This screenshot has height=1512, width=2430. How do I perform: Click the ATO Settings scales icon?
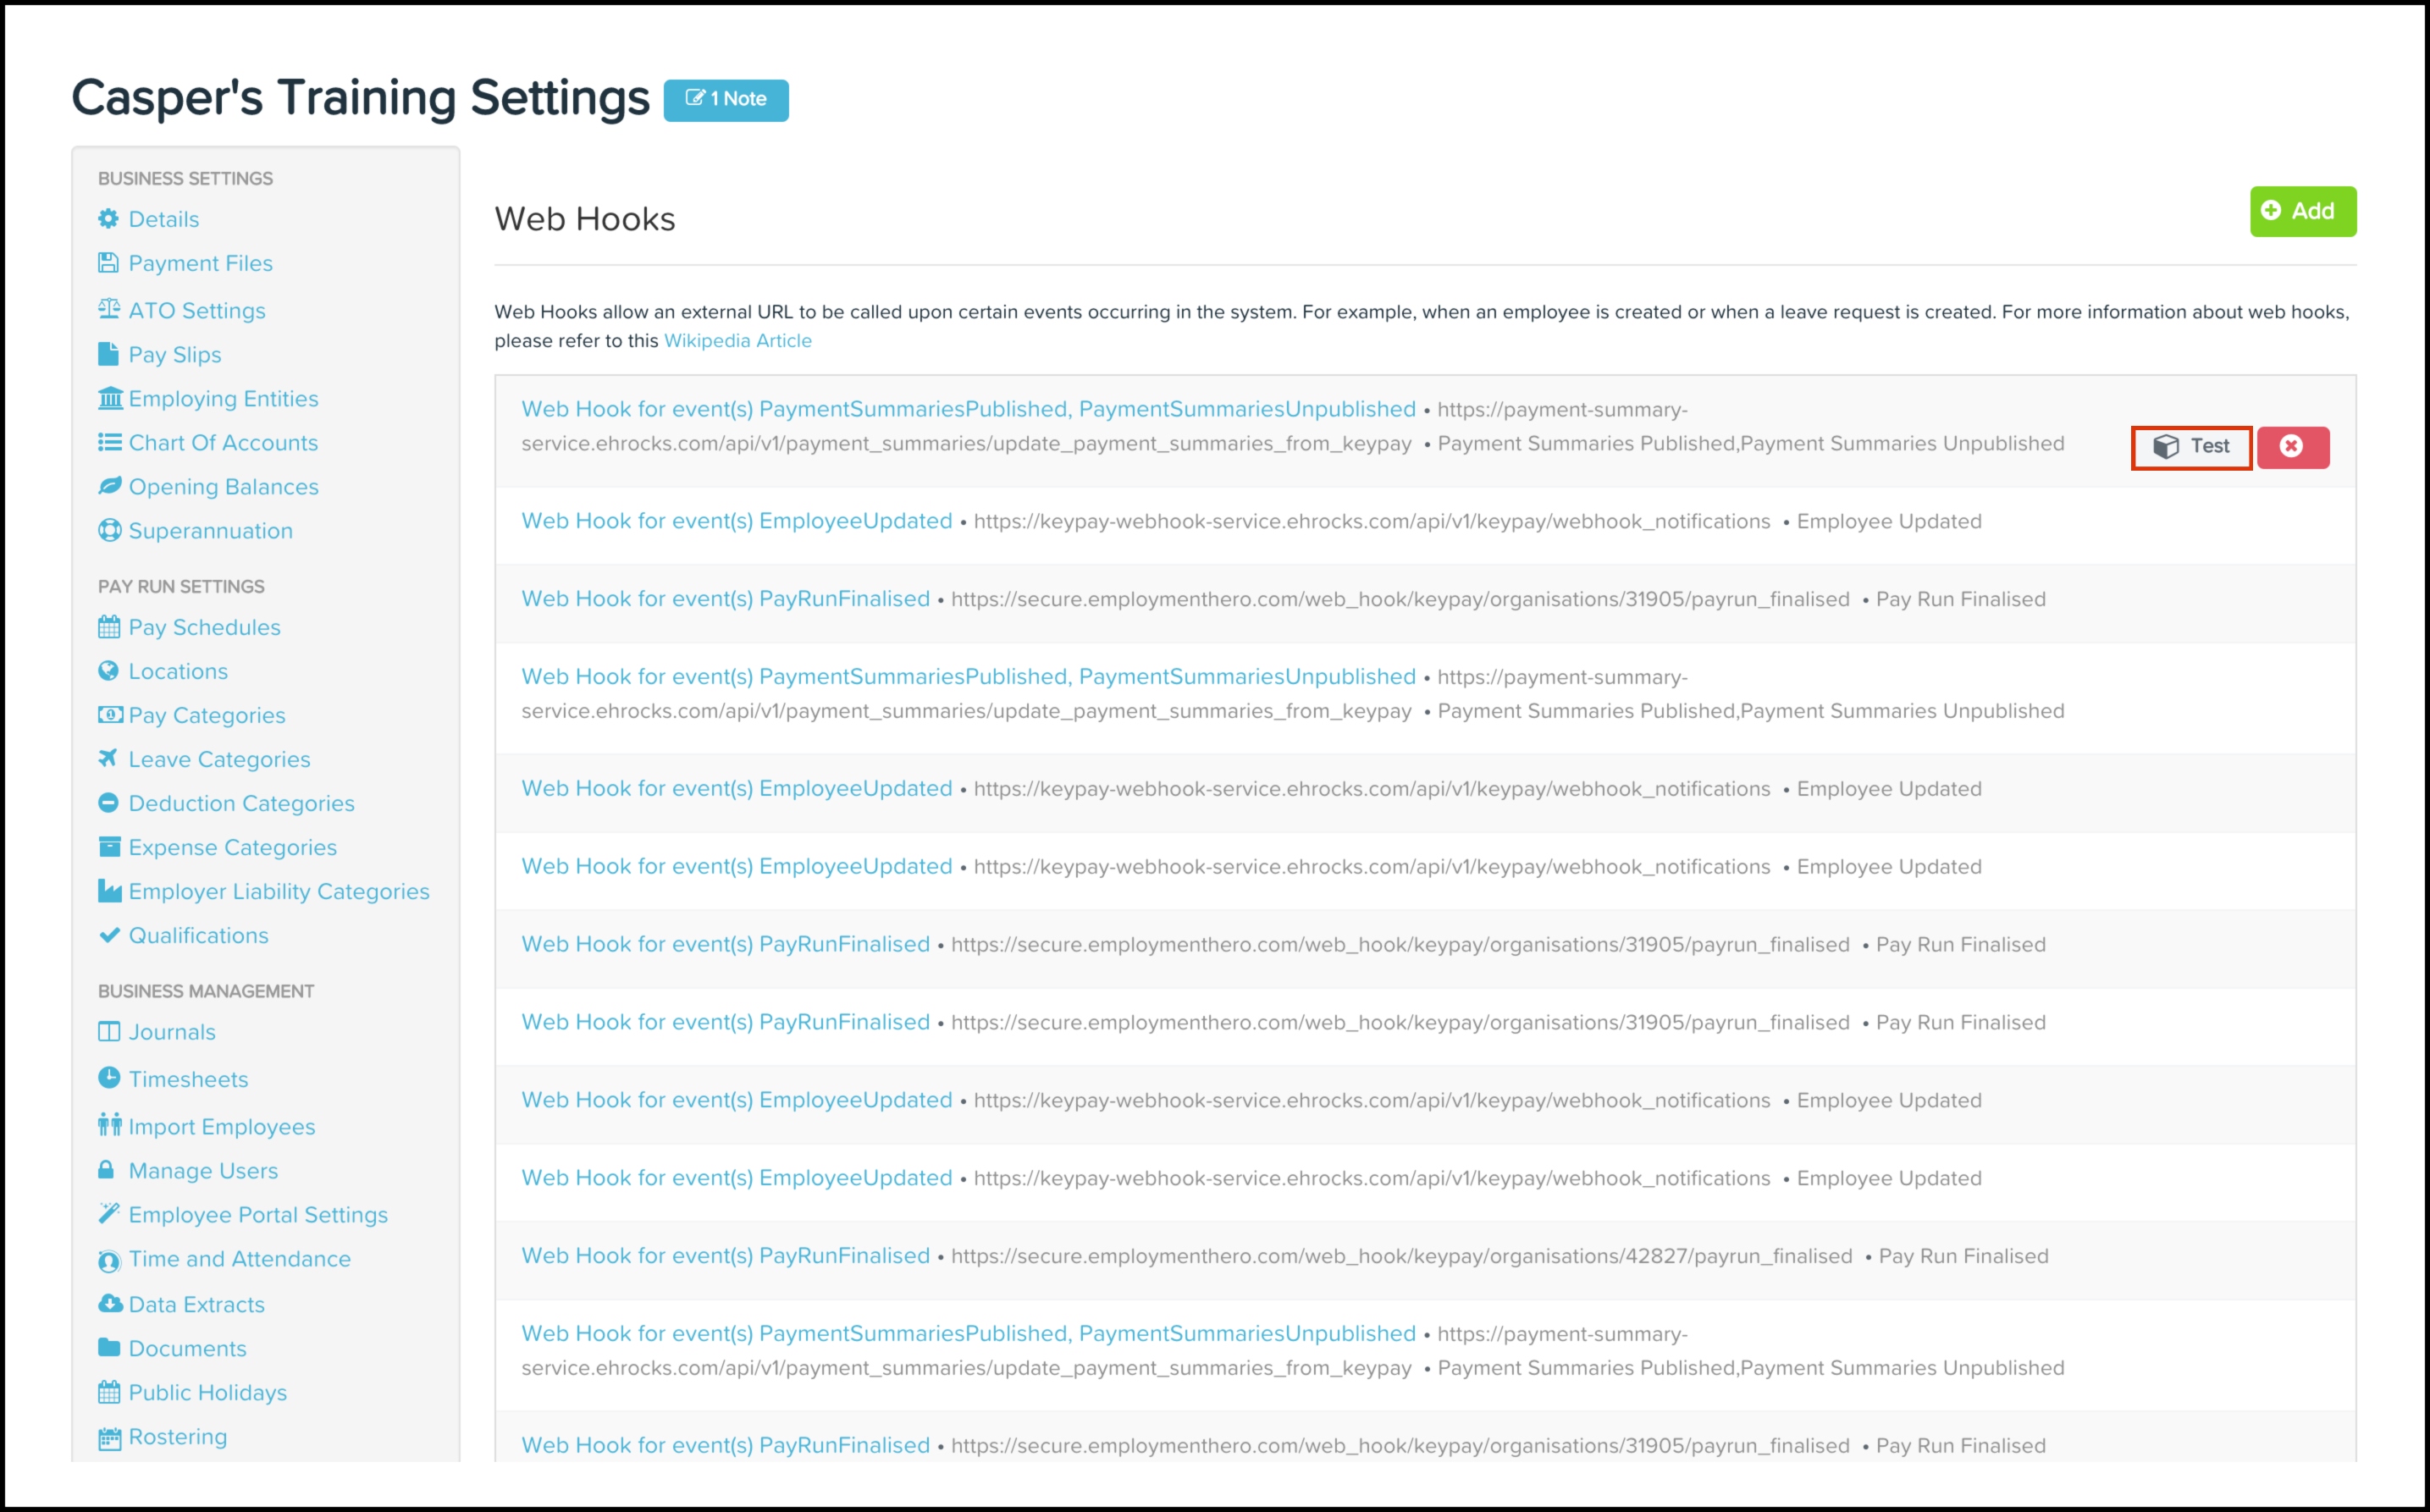pyautogui.click(x=110, y=310)
